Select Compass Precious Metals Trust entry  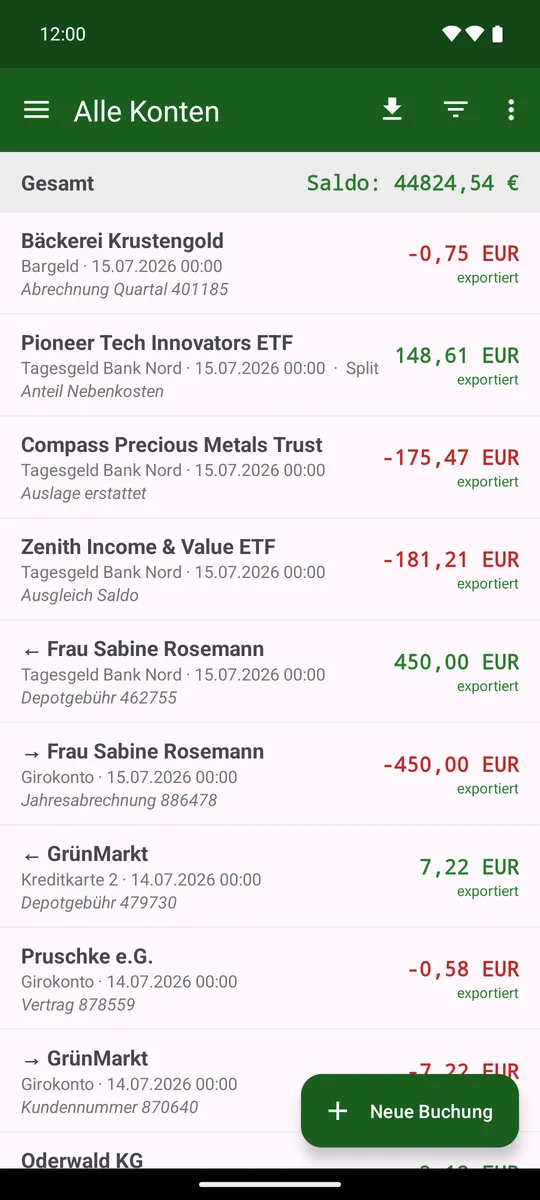270,468
